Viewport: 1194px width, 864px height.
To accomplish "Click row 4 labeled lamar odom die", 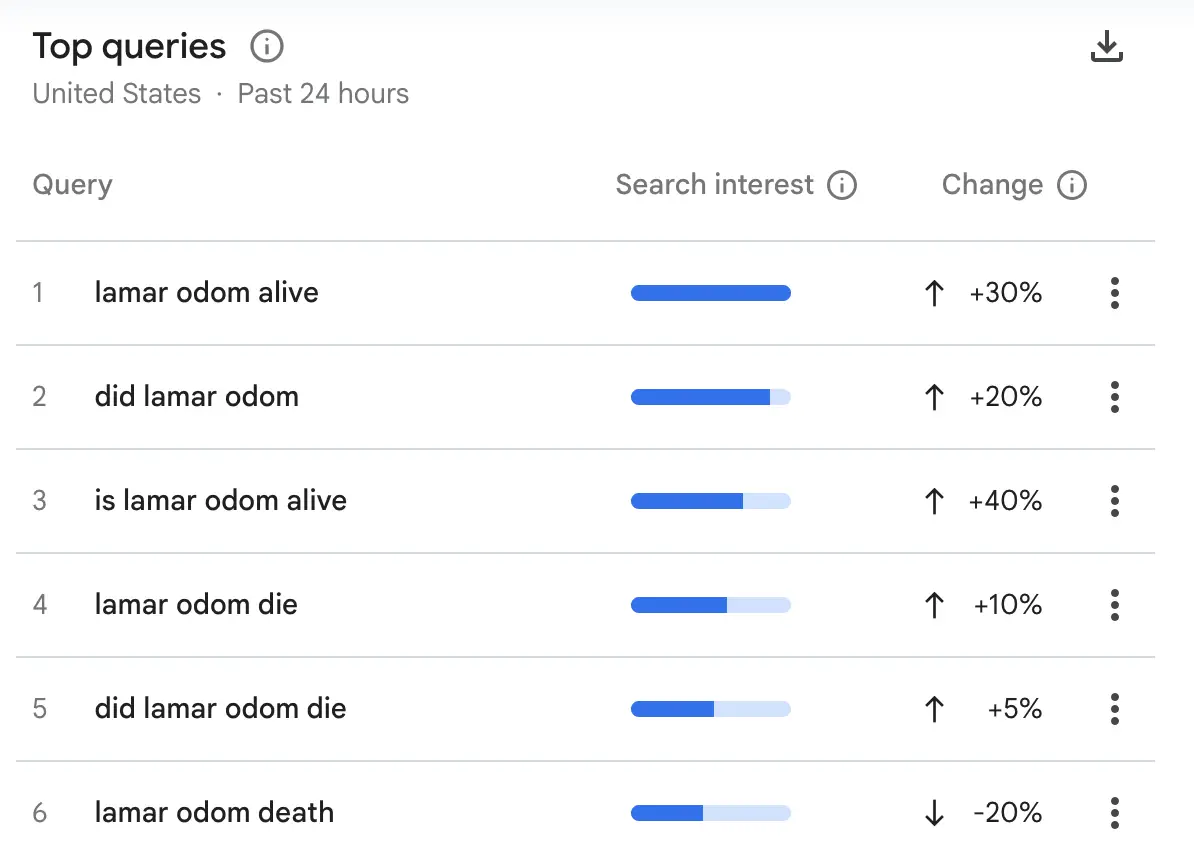I will click(x=196, y=605).
